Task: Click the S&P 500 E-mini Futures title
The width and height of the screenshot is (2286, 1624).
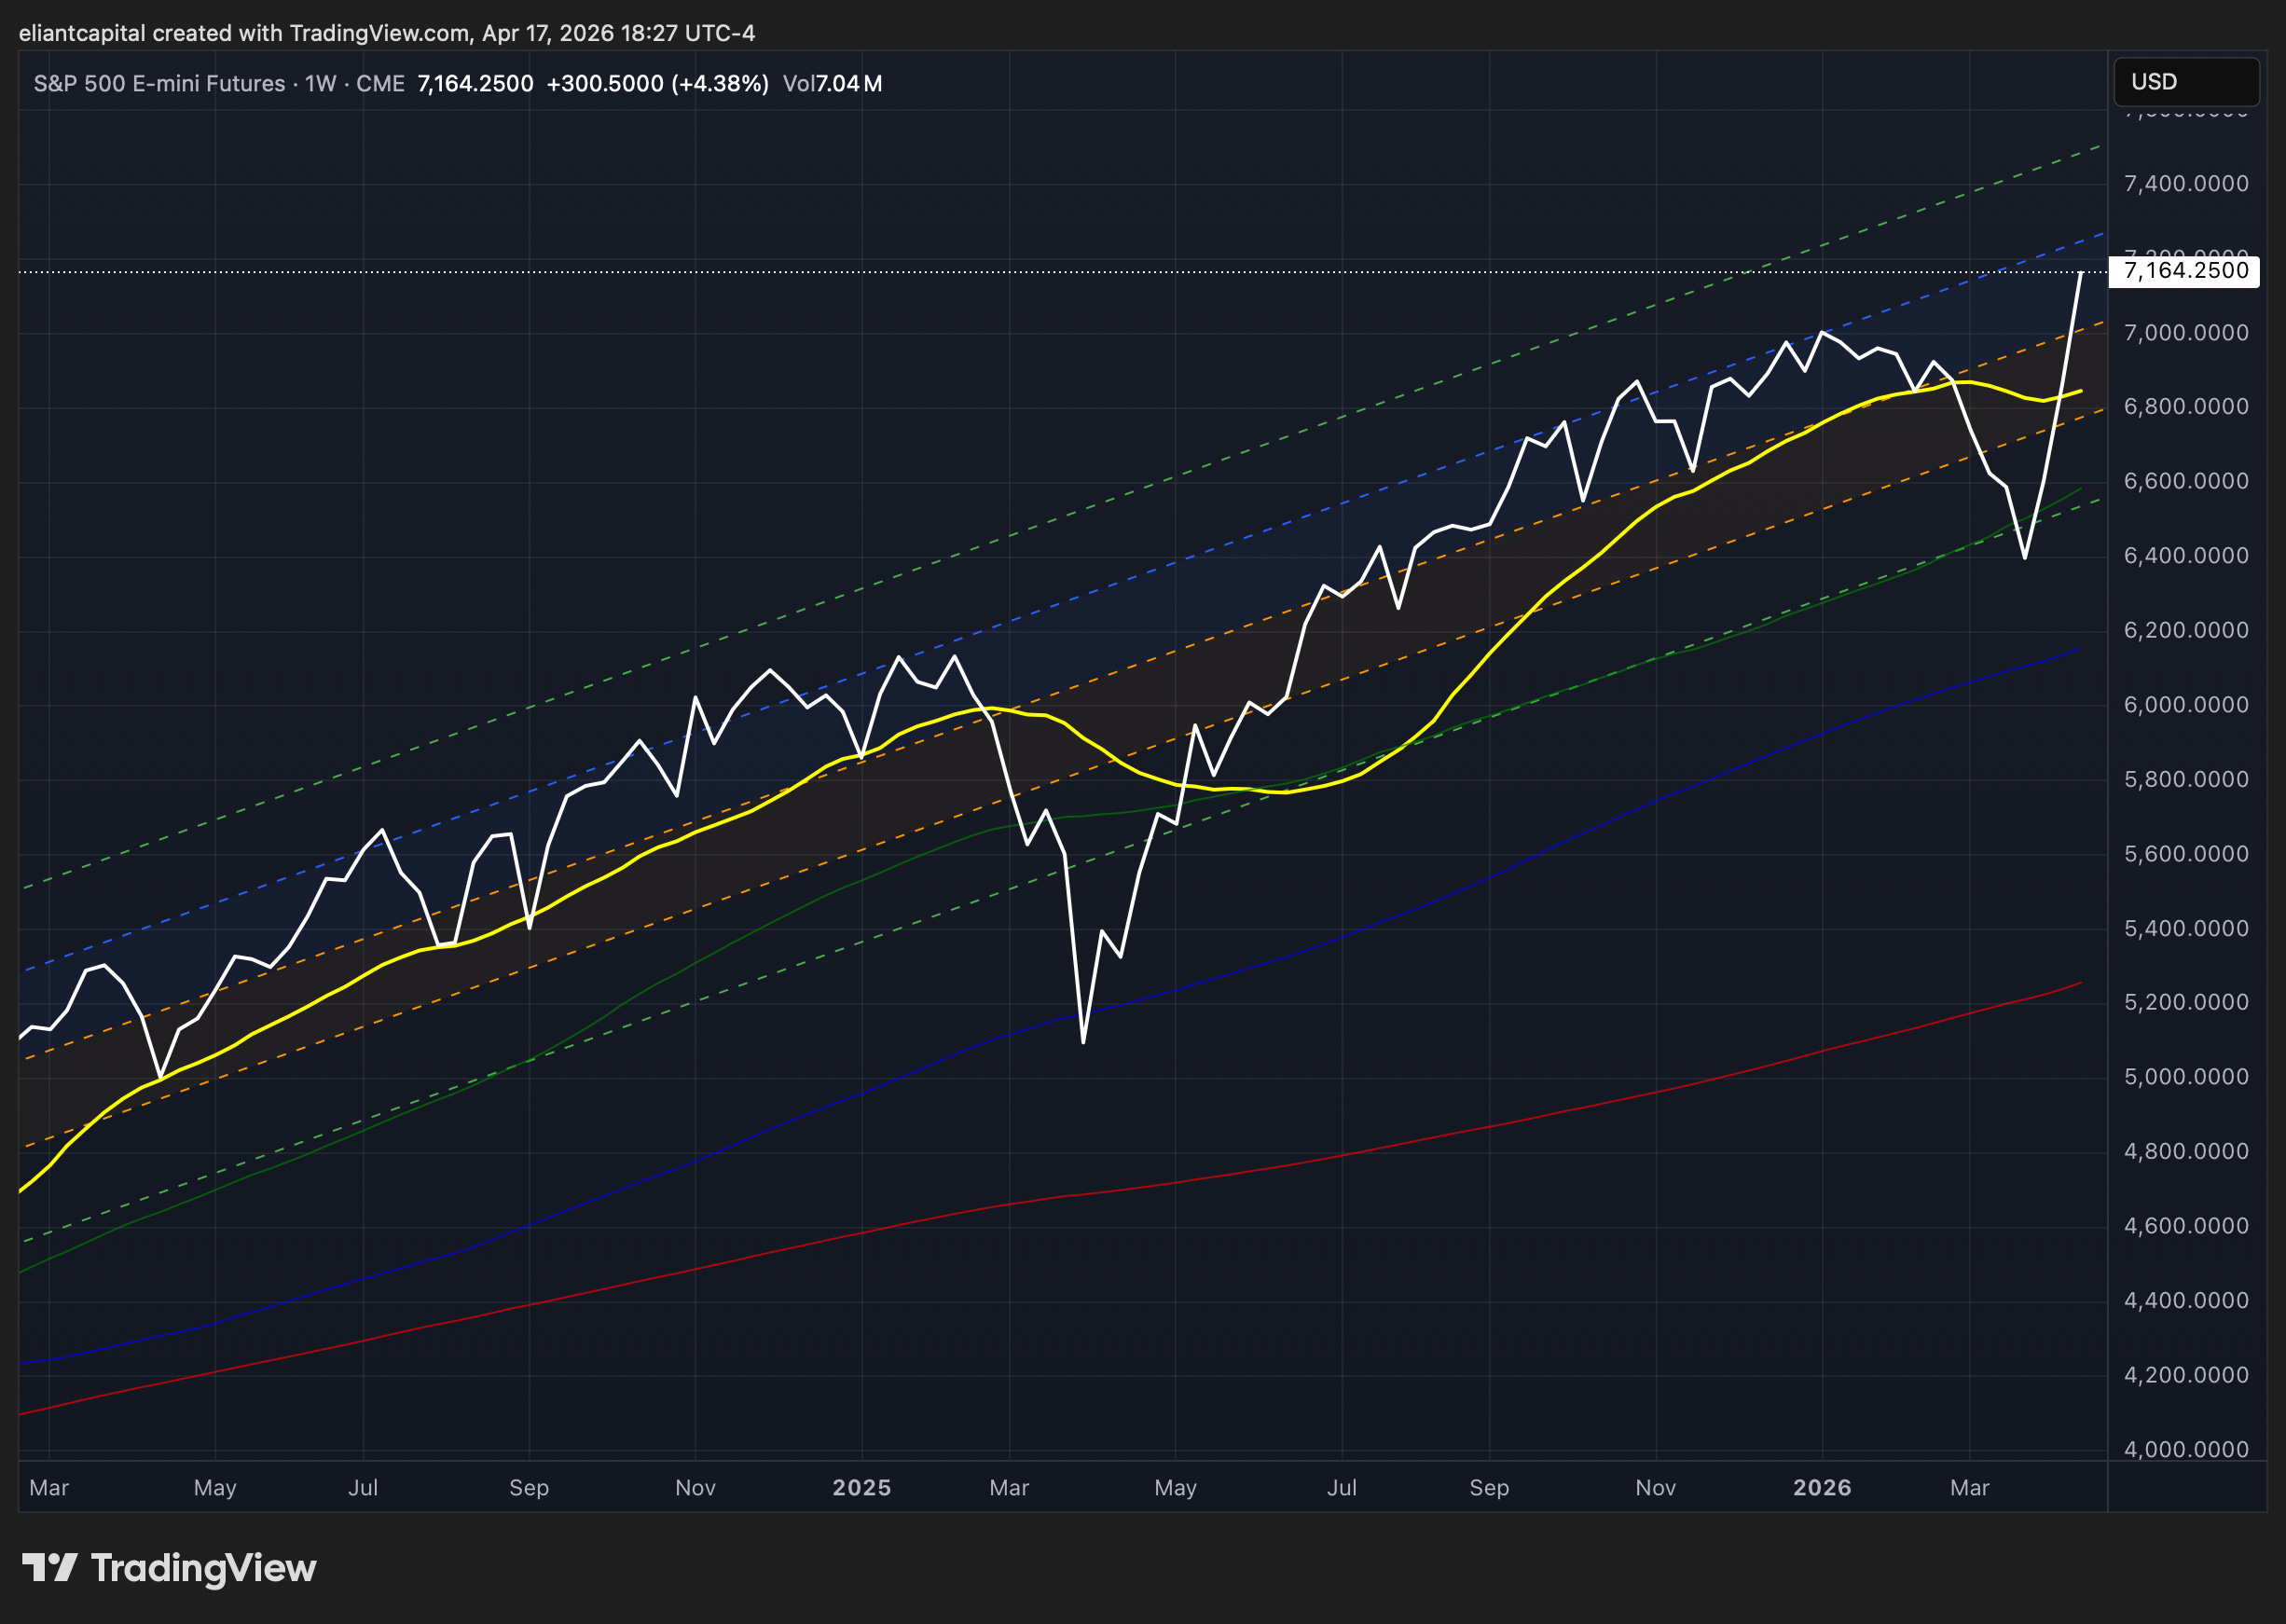Action: 159,84
